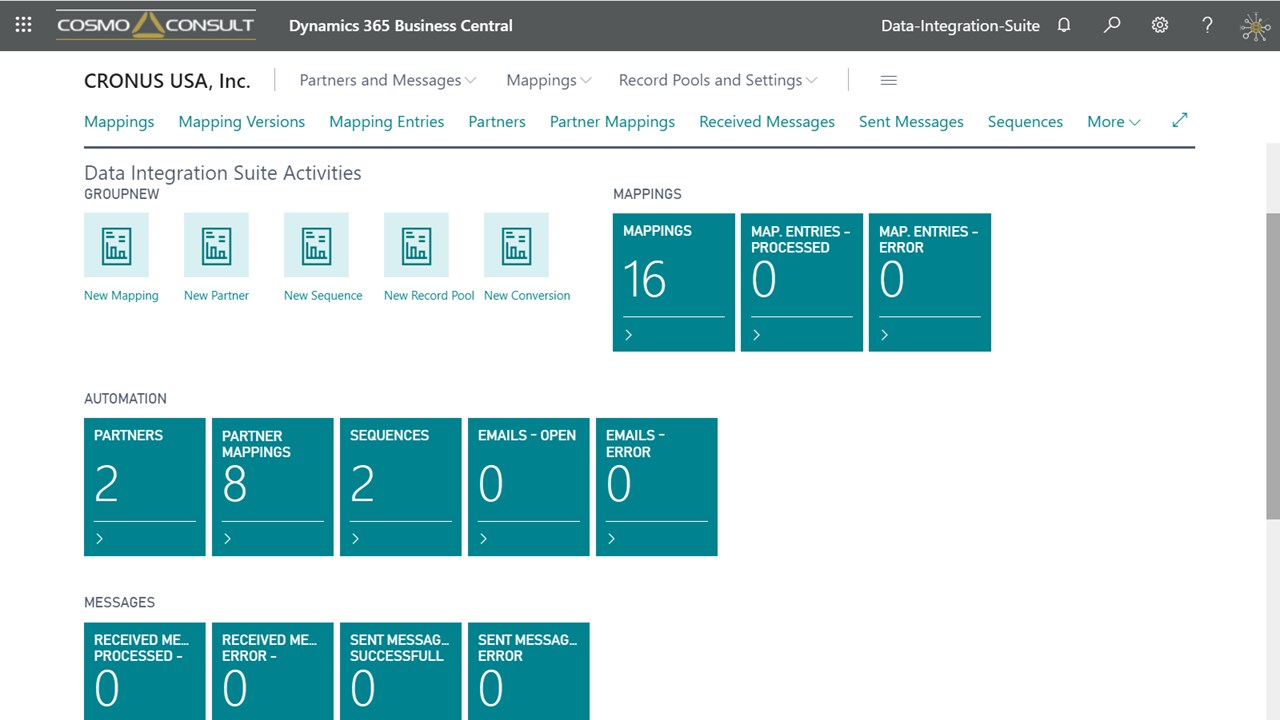Screen dimensions: 1280x720
Task: Open the Mappings tile showing 16
Action: 674,282
